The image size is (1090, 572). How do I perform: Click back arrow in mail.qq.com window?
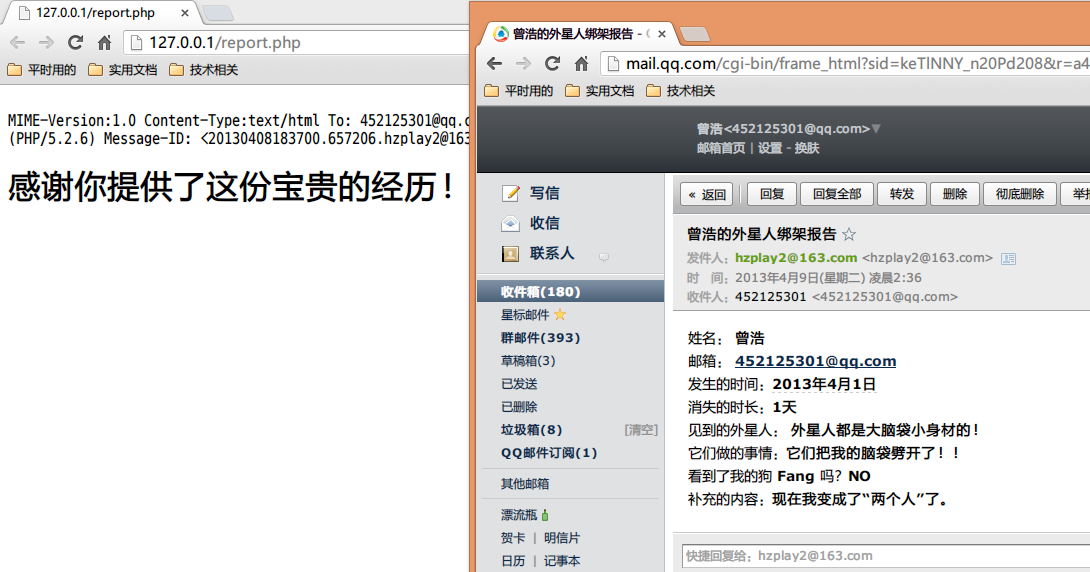pos(494,64)
